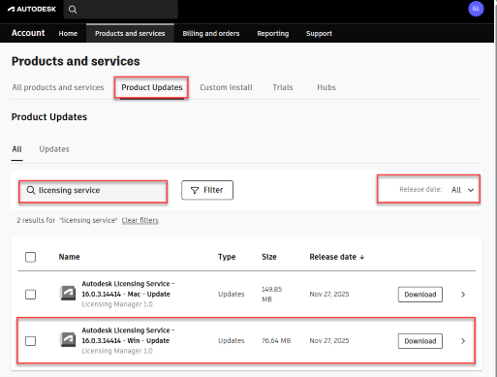
Task: Click Licensing Manager 1.0 under Mac update
Action: [x=117, y=304]
